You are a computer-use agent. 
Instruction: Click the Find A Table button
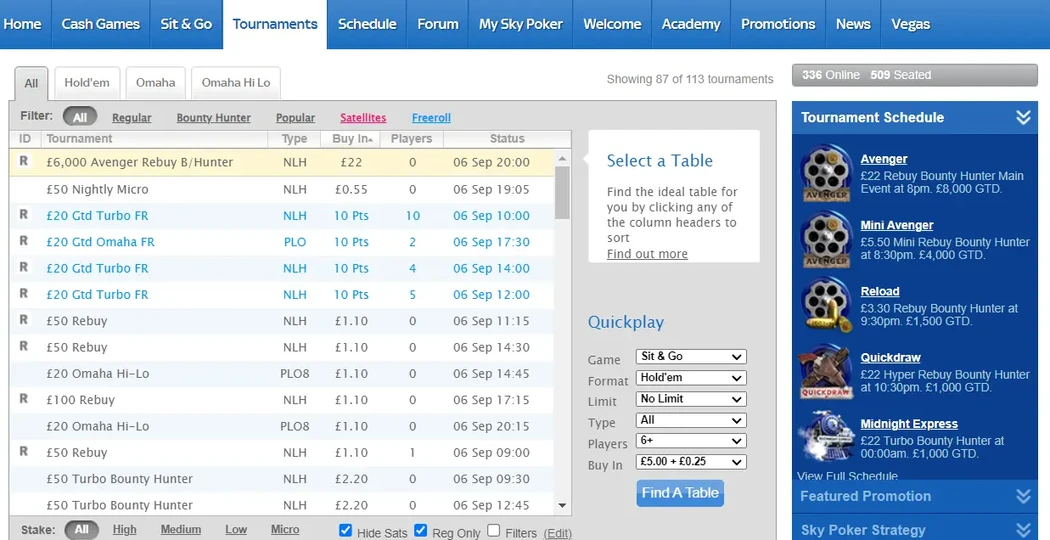(x=680, y=493)
